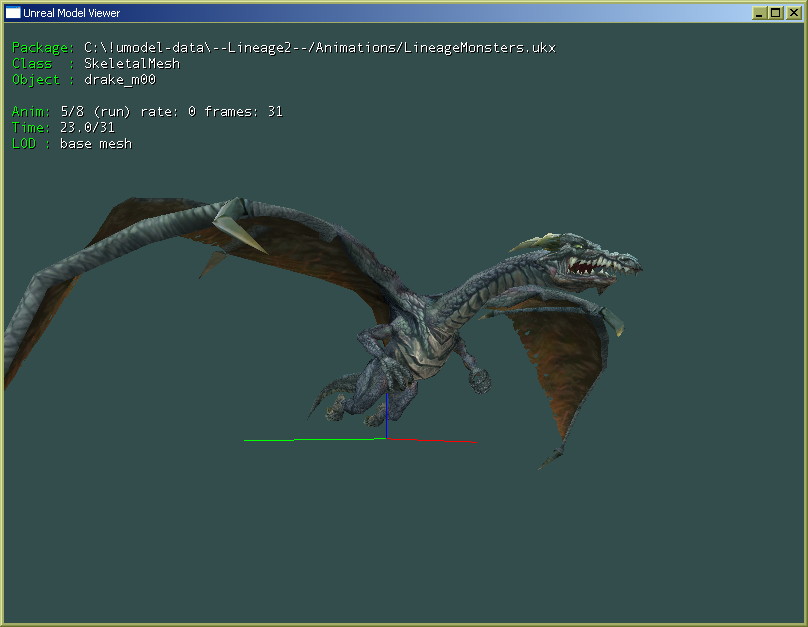The image size is (808, 627).
Task: Click the 'Anim:' label
Action: click(31, 111)
